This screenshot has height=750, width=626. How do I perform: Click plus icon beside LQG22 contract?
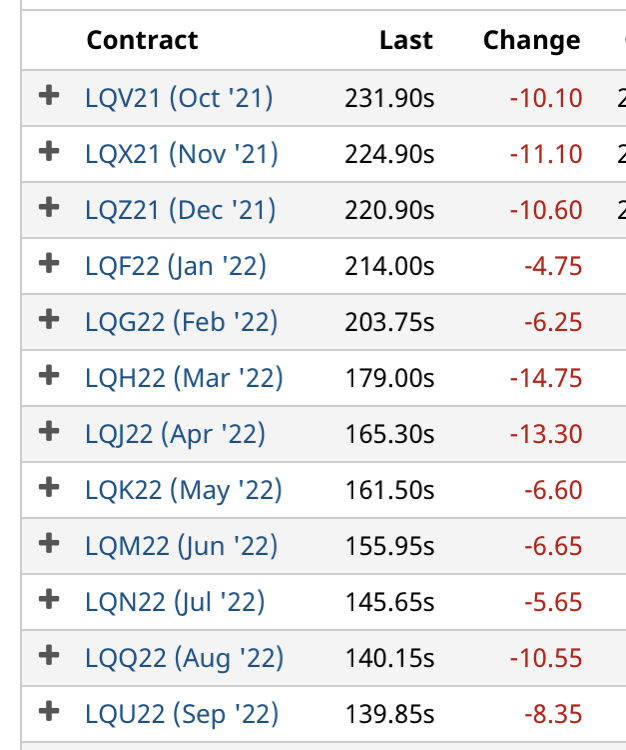point(49,319)
